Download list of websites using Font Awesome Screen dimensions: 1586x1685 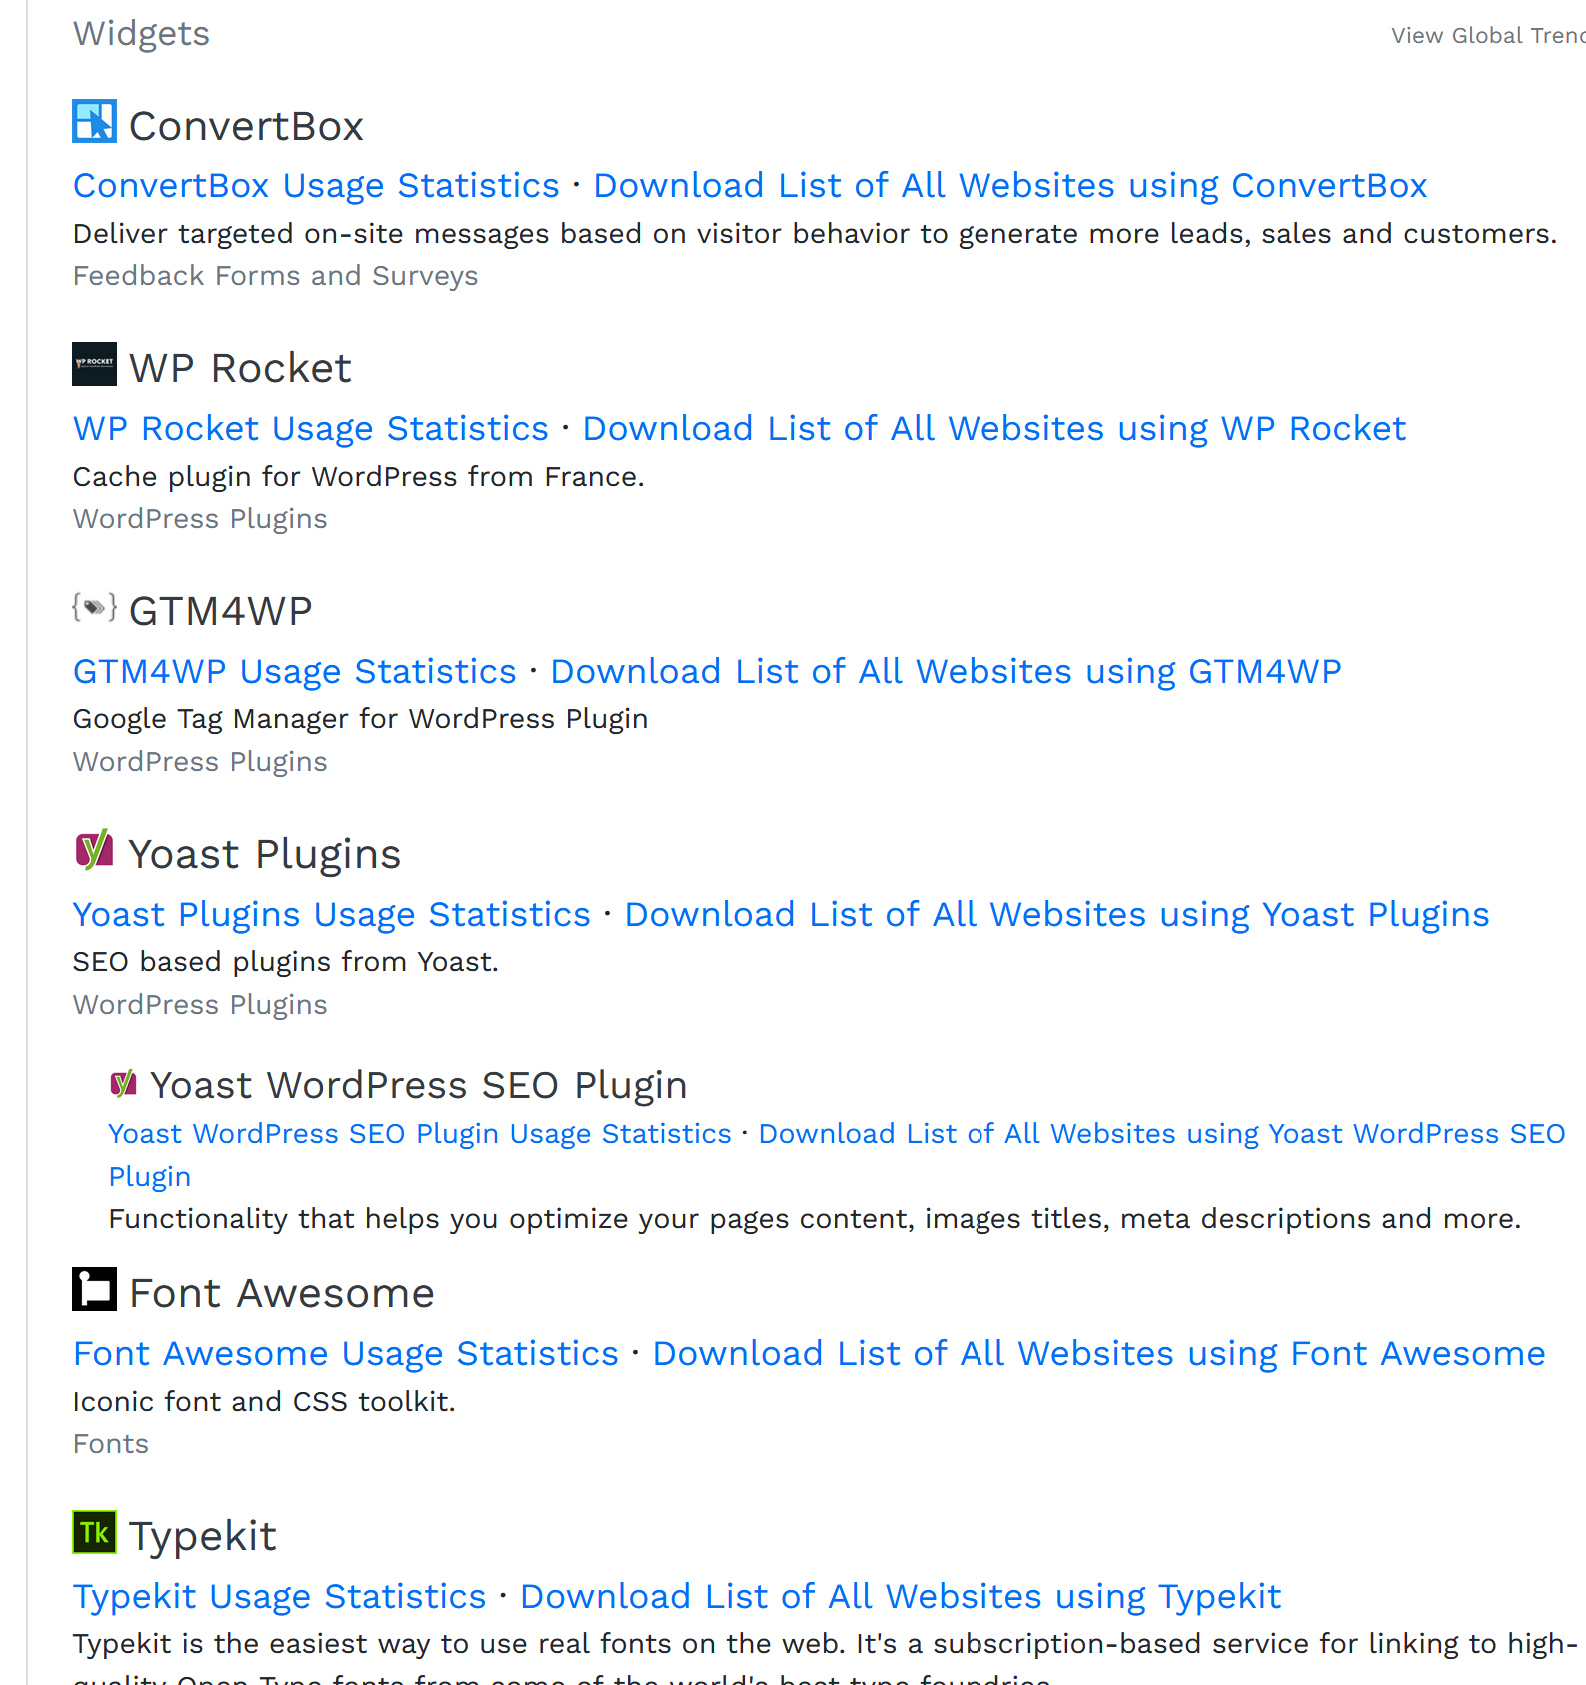tap(1099, 1354)
